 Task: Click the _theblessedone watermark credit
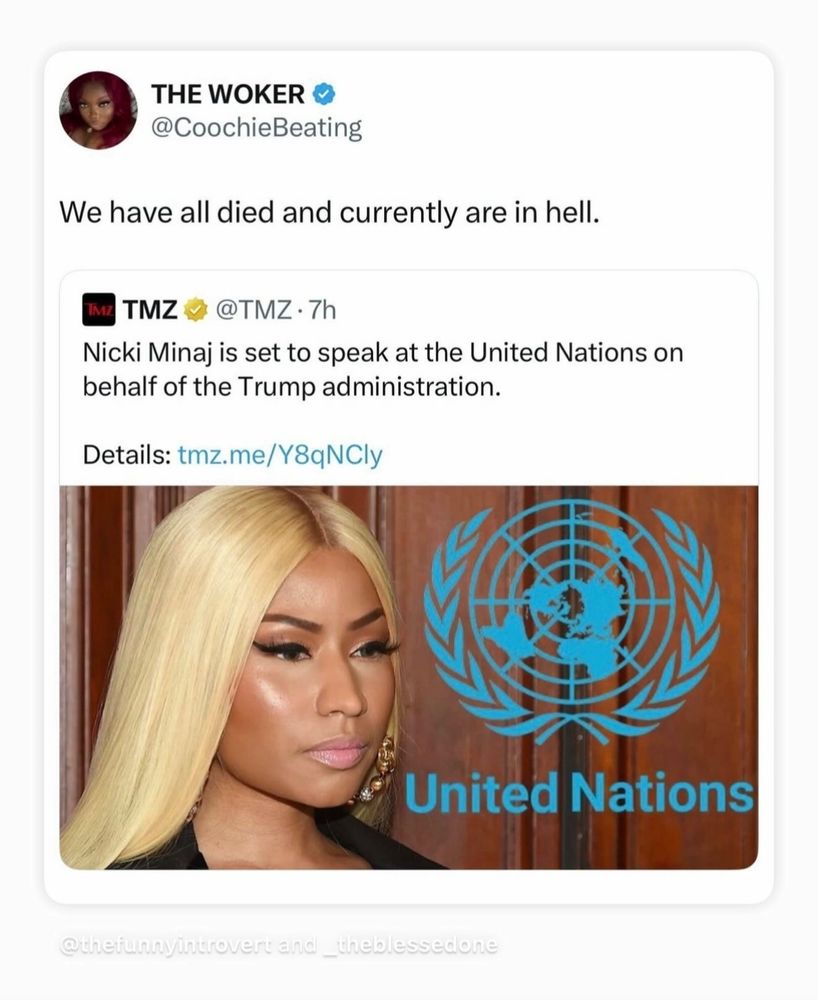pyautogui.click(x=410, y=945)
